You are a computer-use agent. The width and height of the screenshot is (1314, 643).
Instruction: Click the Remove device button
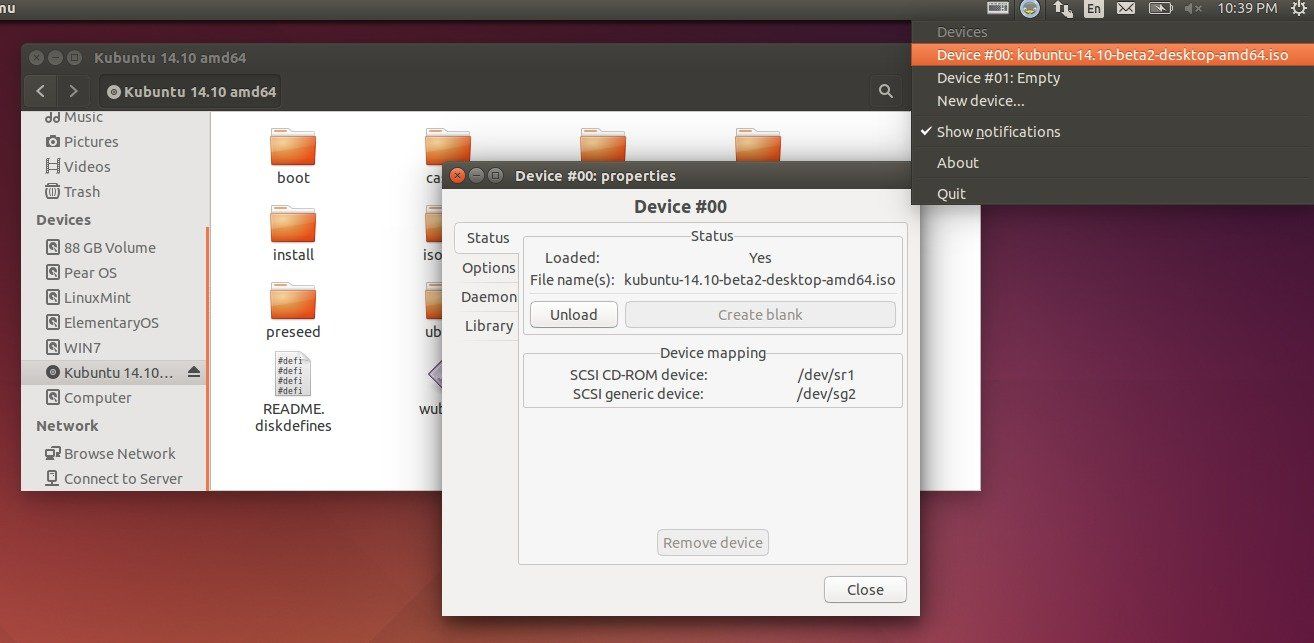coord(713,543)
